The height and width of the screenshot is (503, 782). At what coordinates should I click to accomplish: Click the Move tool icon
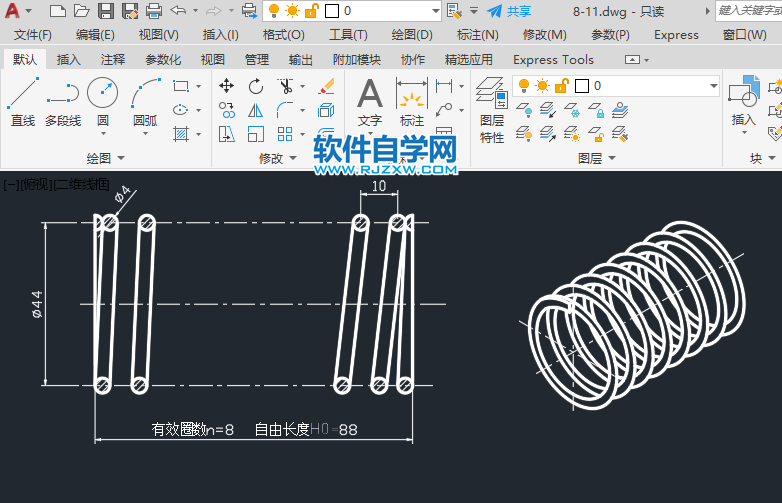tap(226, 86)
